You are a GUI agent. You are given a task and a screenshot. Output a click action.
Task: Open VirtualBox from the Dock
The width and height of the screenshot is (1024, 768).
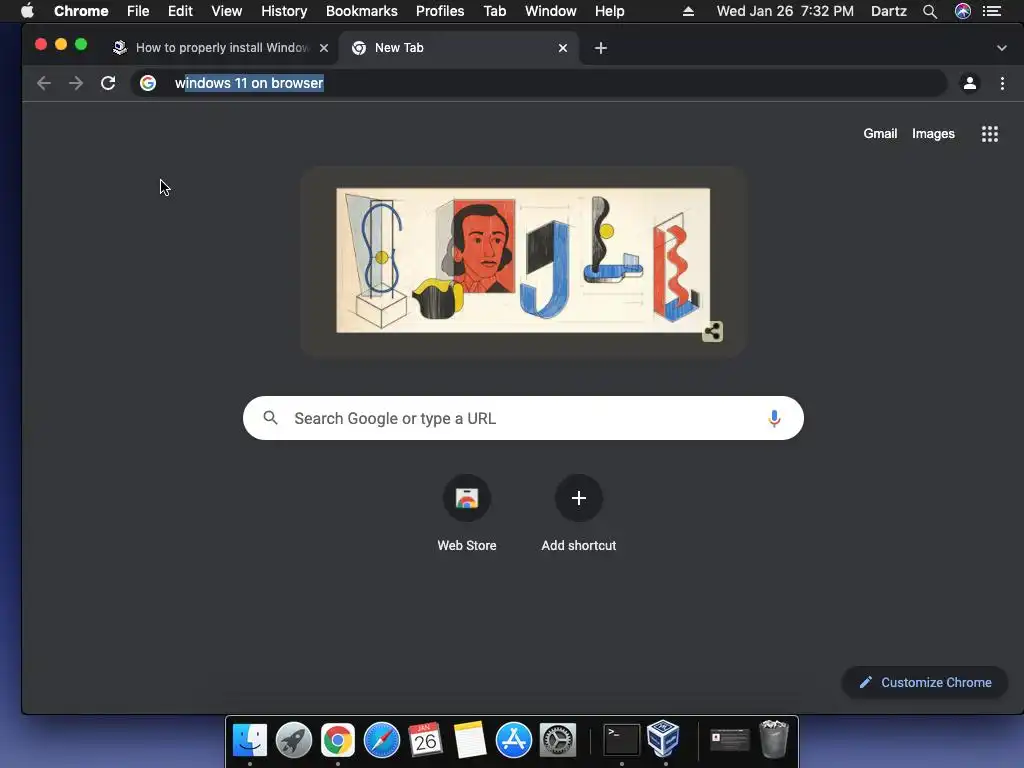(664, 739)
